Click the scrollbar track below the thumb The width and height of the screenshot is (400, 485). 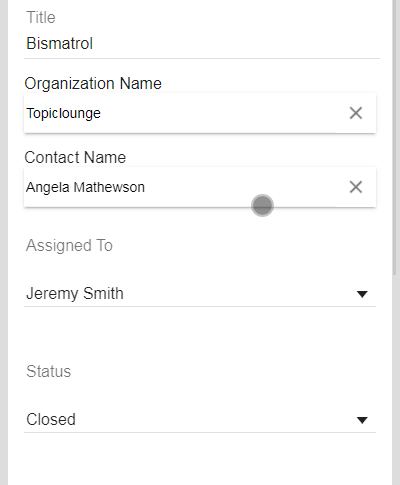(396, 380)
